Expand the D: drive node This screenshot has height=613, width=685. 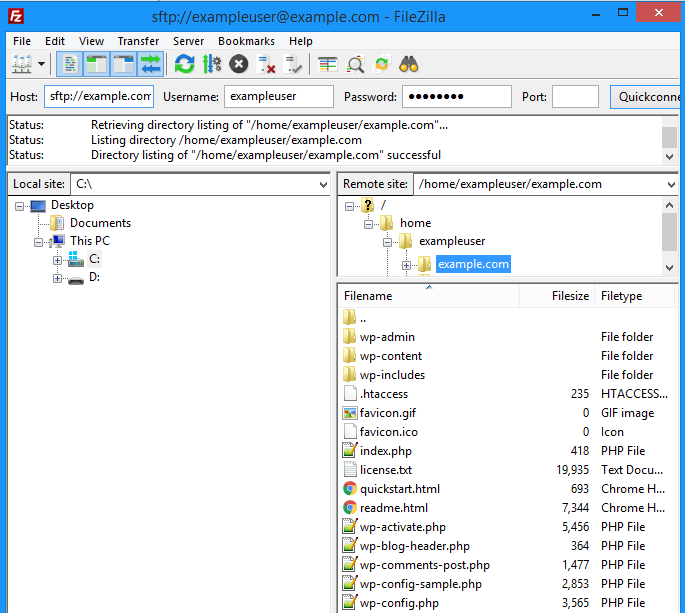57,278
